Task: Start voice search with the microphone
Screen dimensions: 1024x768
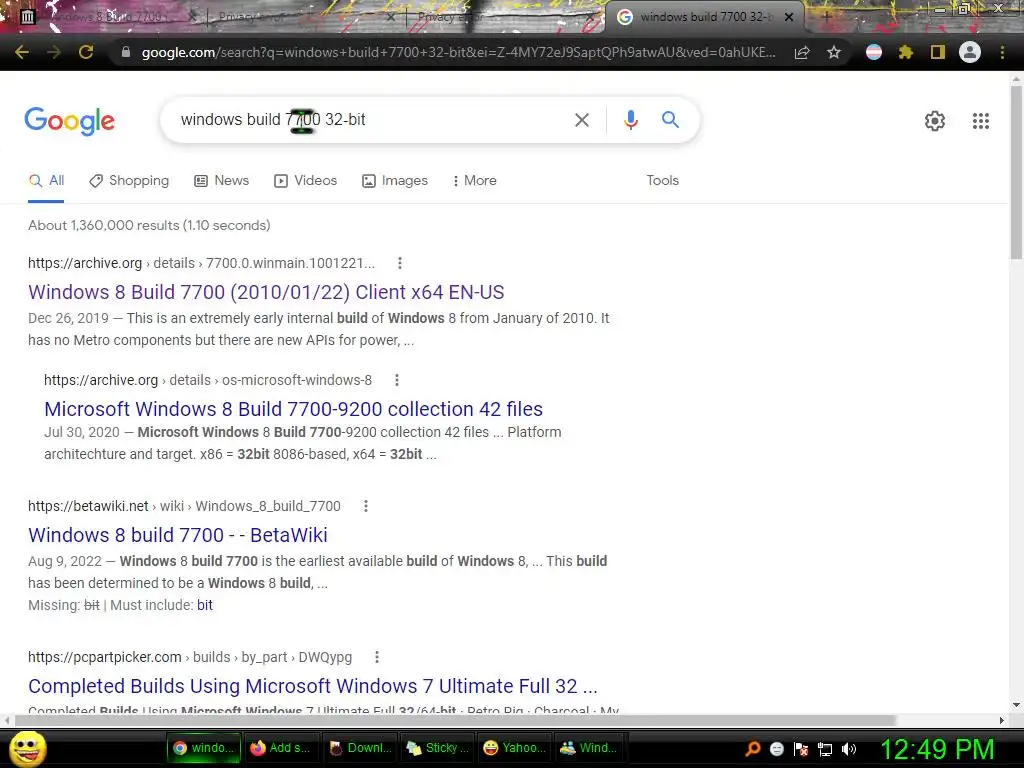Action: (x=630, y=120)
